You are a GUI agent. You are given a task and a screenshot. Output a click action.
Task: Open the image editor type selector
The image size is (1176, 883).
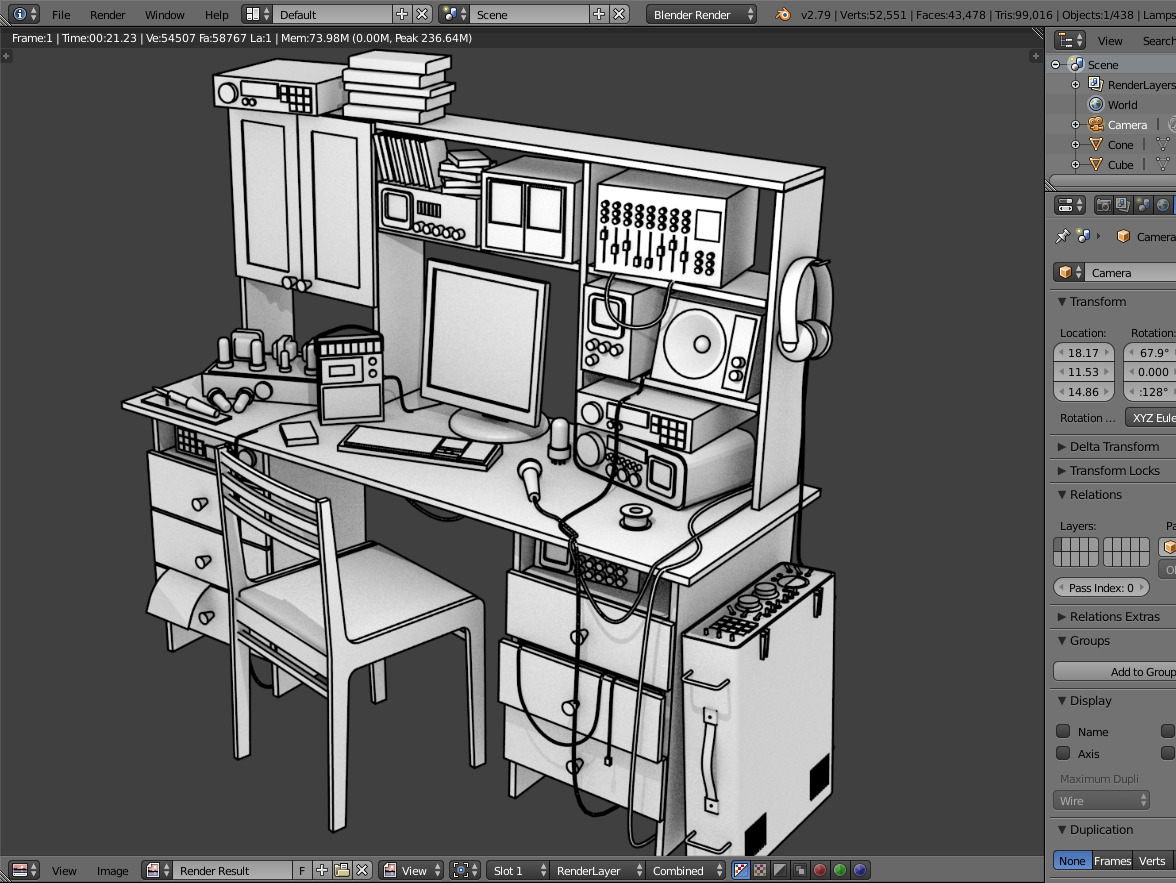pyautogui.click(x=24, y=870)
